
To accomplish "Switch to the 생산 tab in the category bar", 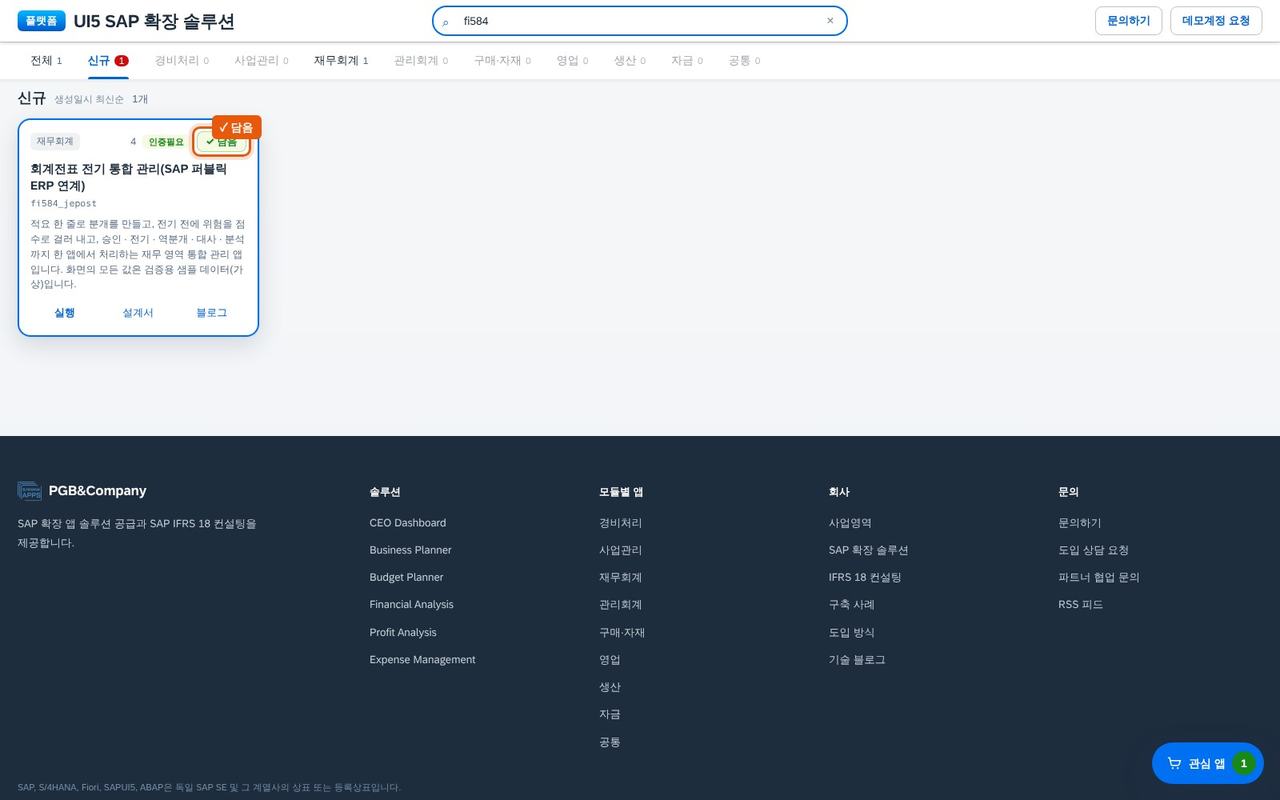I will pyautogui.click(x=630, y=61).
